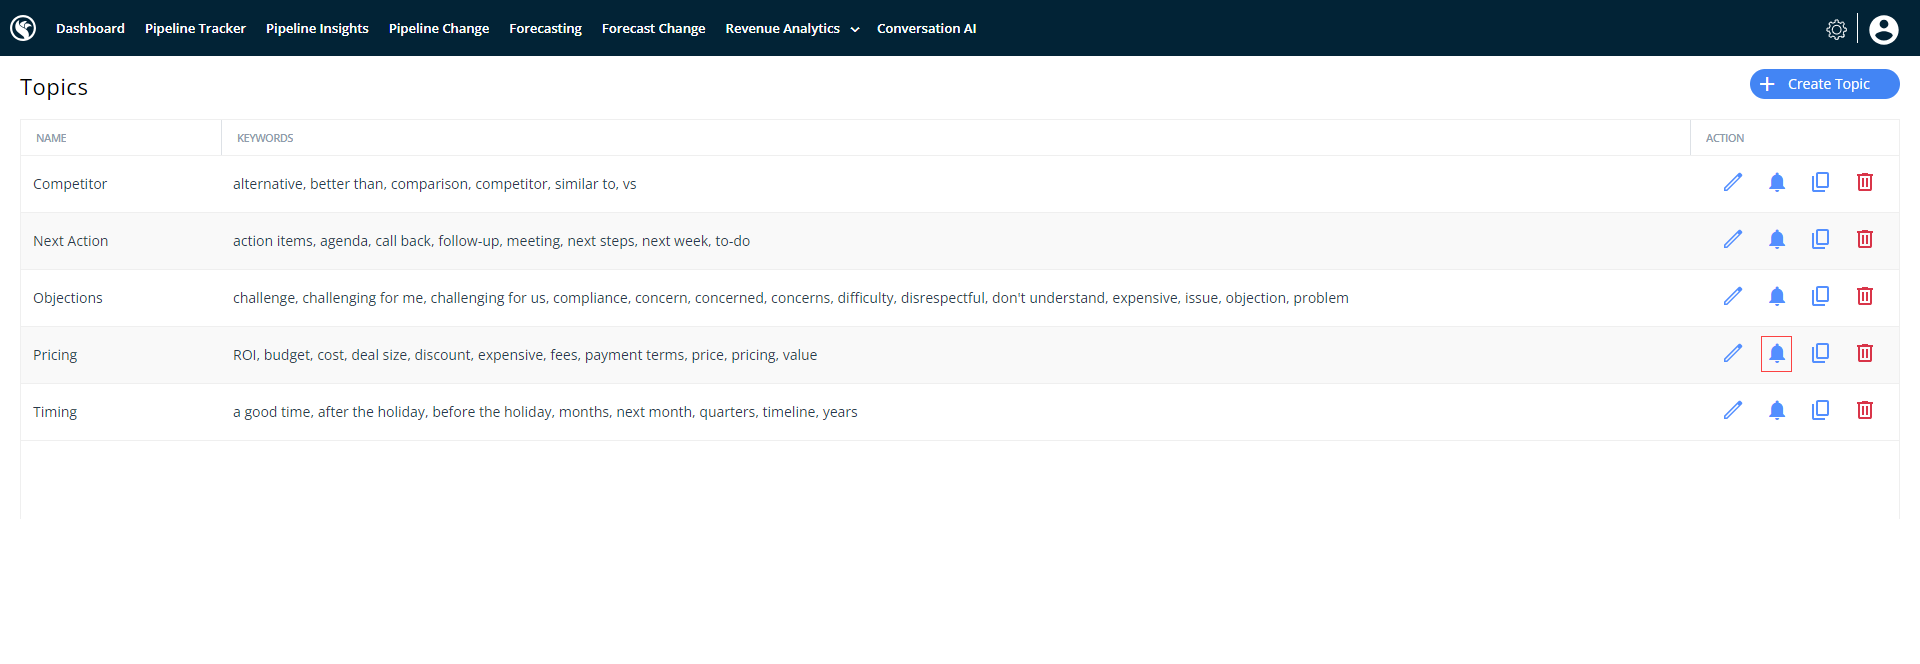The height and width of the screenshot is (664, 1920).
Task: Click the Create Topic button
Action: click(x=1824, y=84)
